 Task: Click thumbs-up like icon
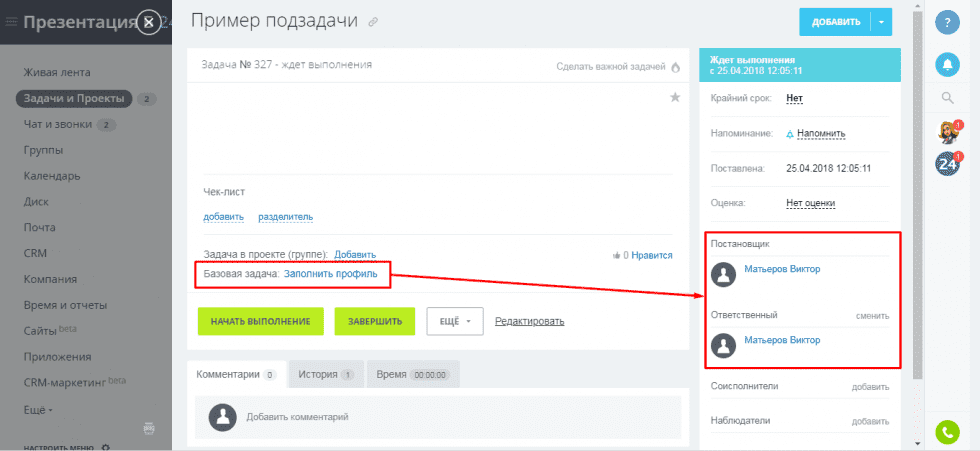(616, 255)
